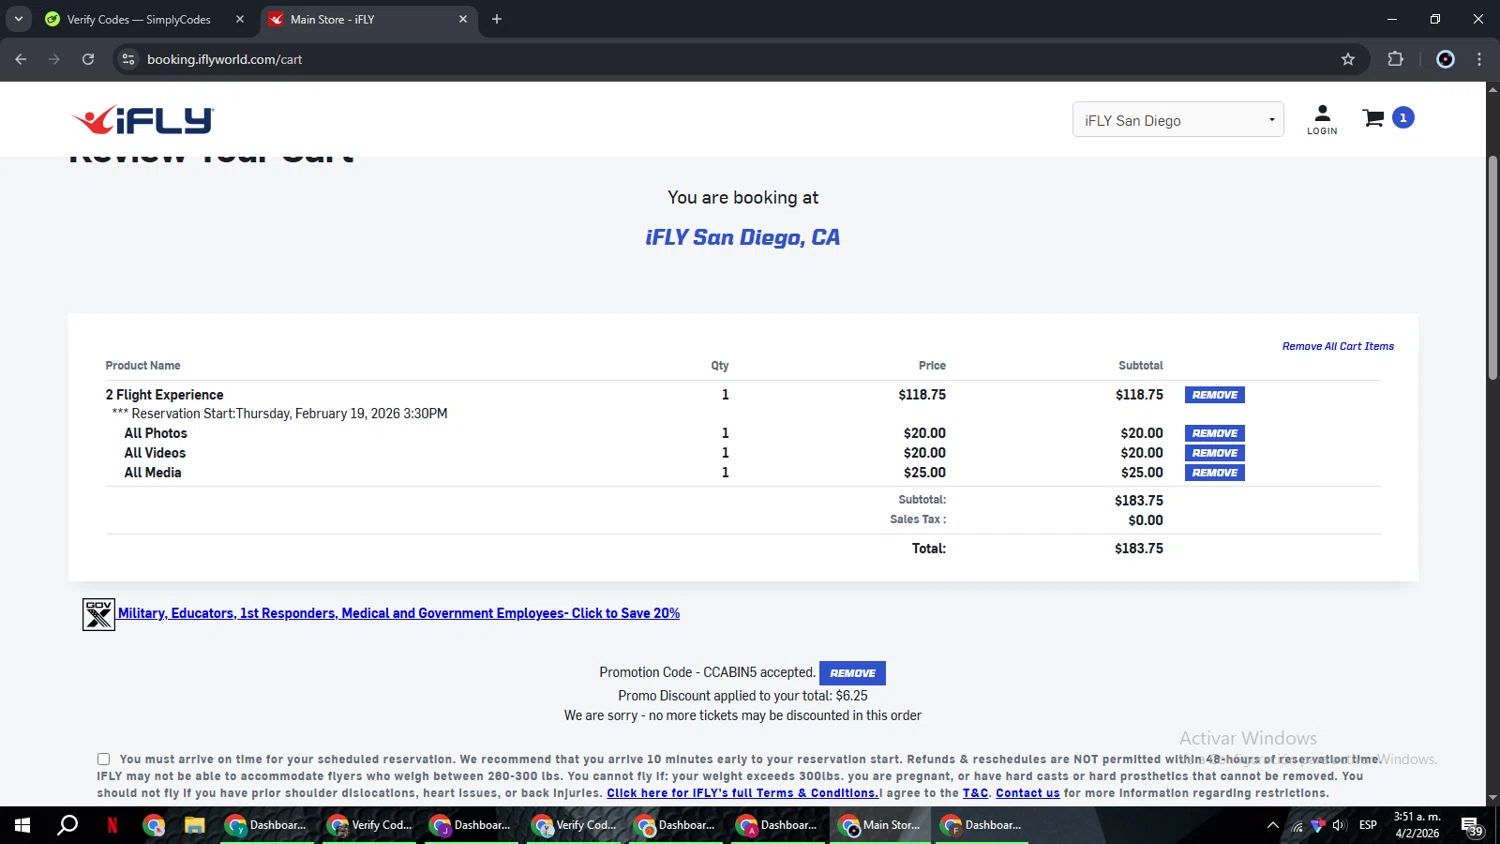Screen dimensions: 1500x844
Task: Open the shopping cart icon
Action: (x=1374, y=118)
